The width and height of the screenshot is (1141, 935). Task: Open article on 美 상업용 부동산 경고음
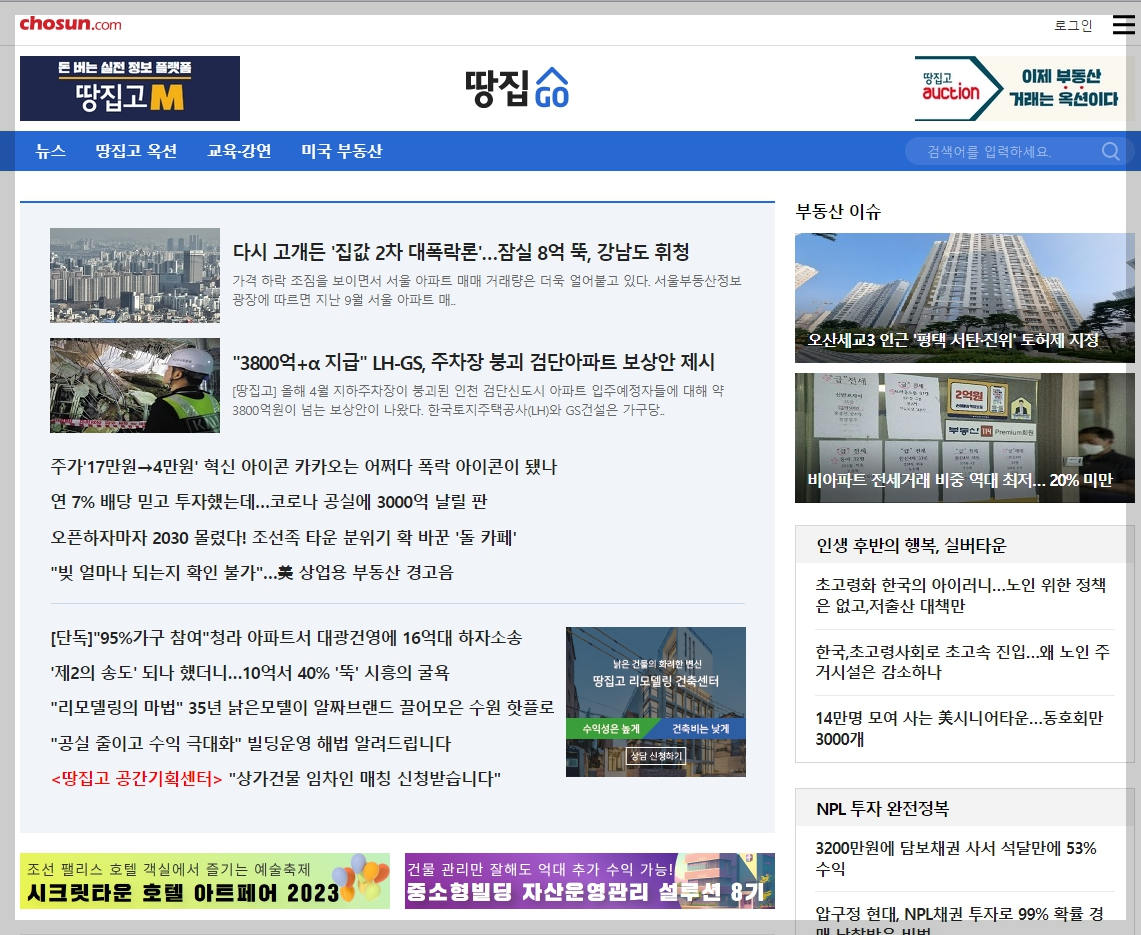point(252,572)
